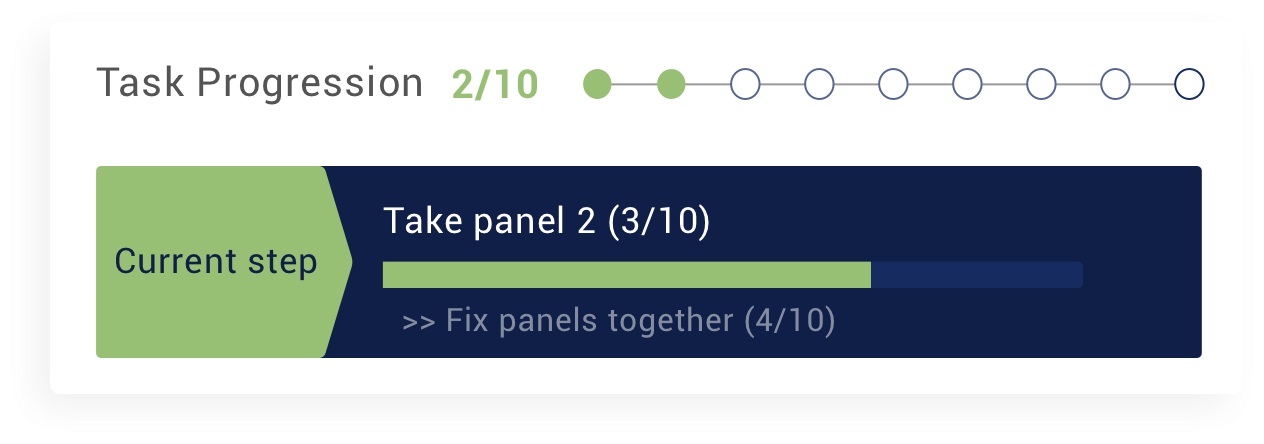Viewport: 1264px width, 444px height.
Task: Select the fourth step dot in progression
Action: coord(819,85)
